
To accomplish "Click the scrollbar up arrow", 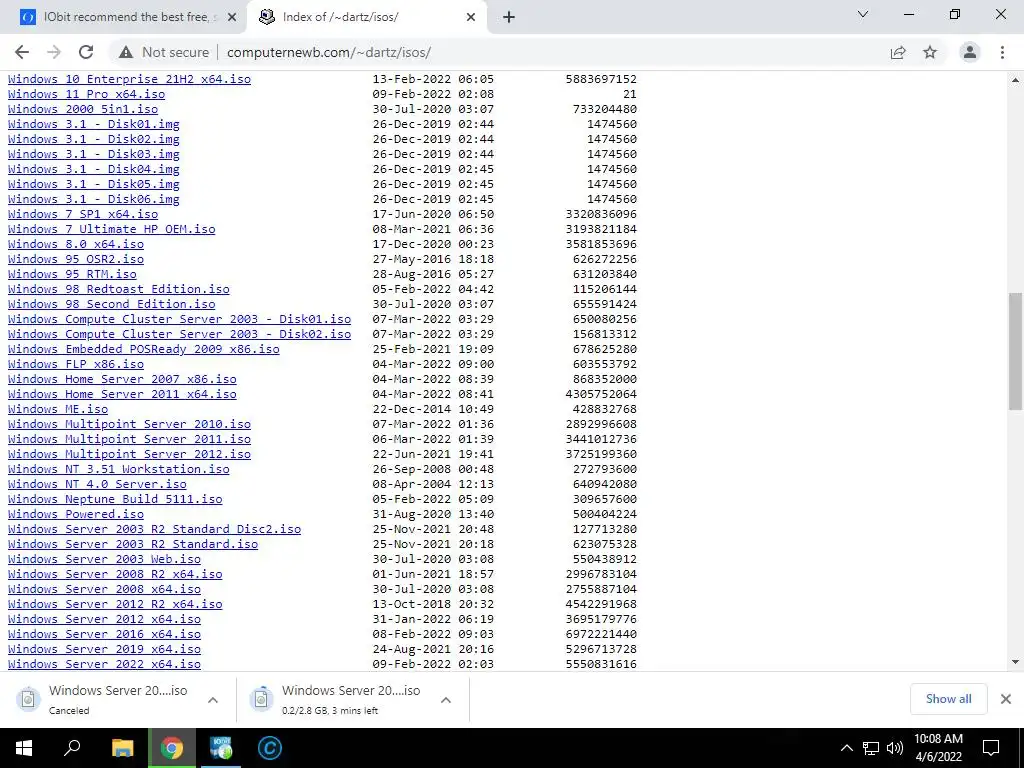I will click(1015, 80).
